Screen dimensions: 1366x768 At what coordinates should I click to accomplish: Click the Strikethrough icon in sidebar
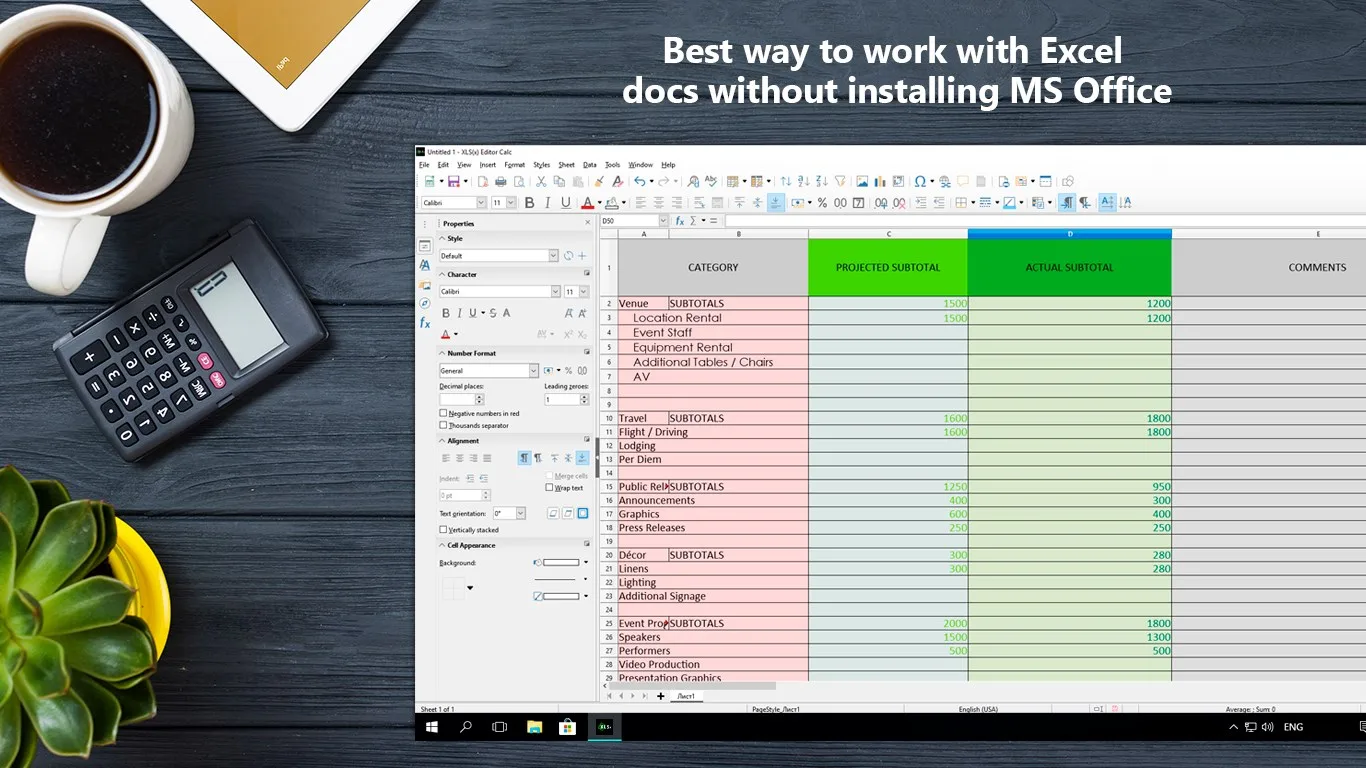click(x=493, y=313)
